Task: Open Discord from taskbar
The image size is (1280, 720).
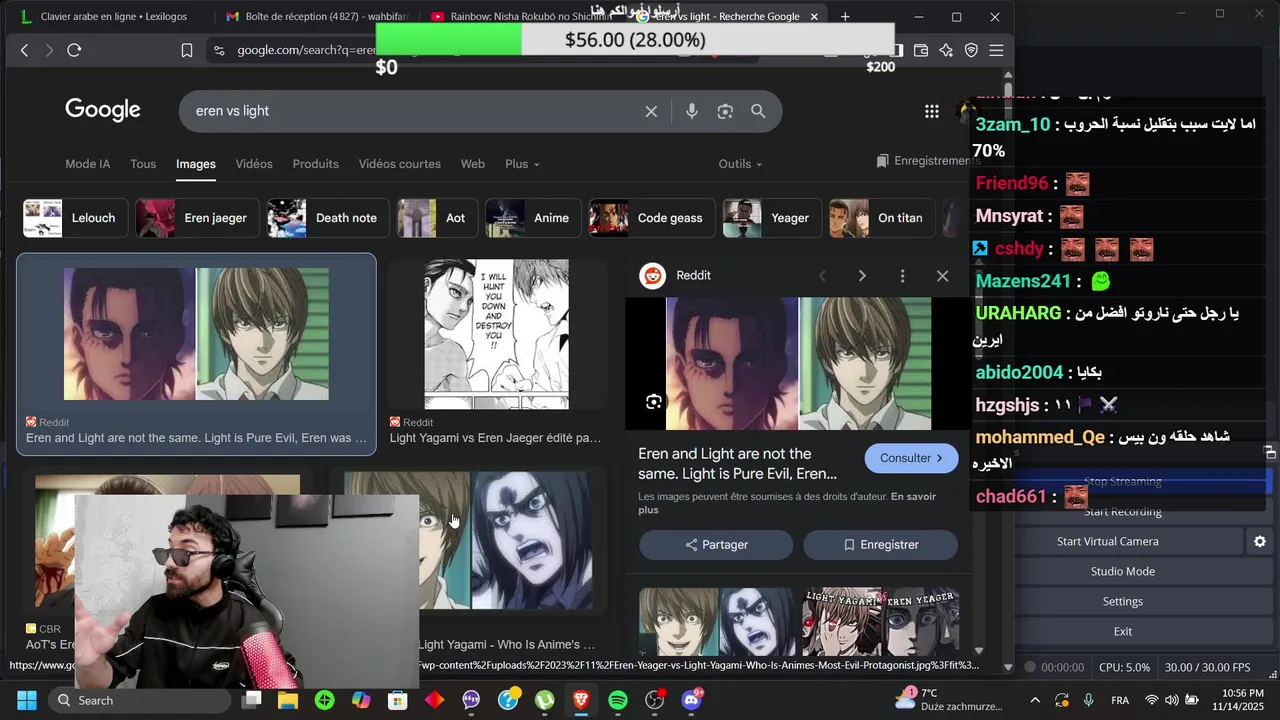Action: (x=691, y=700)
